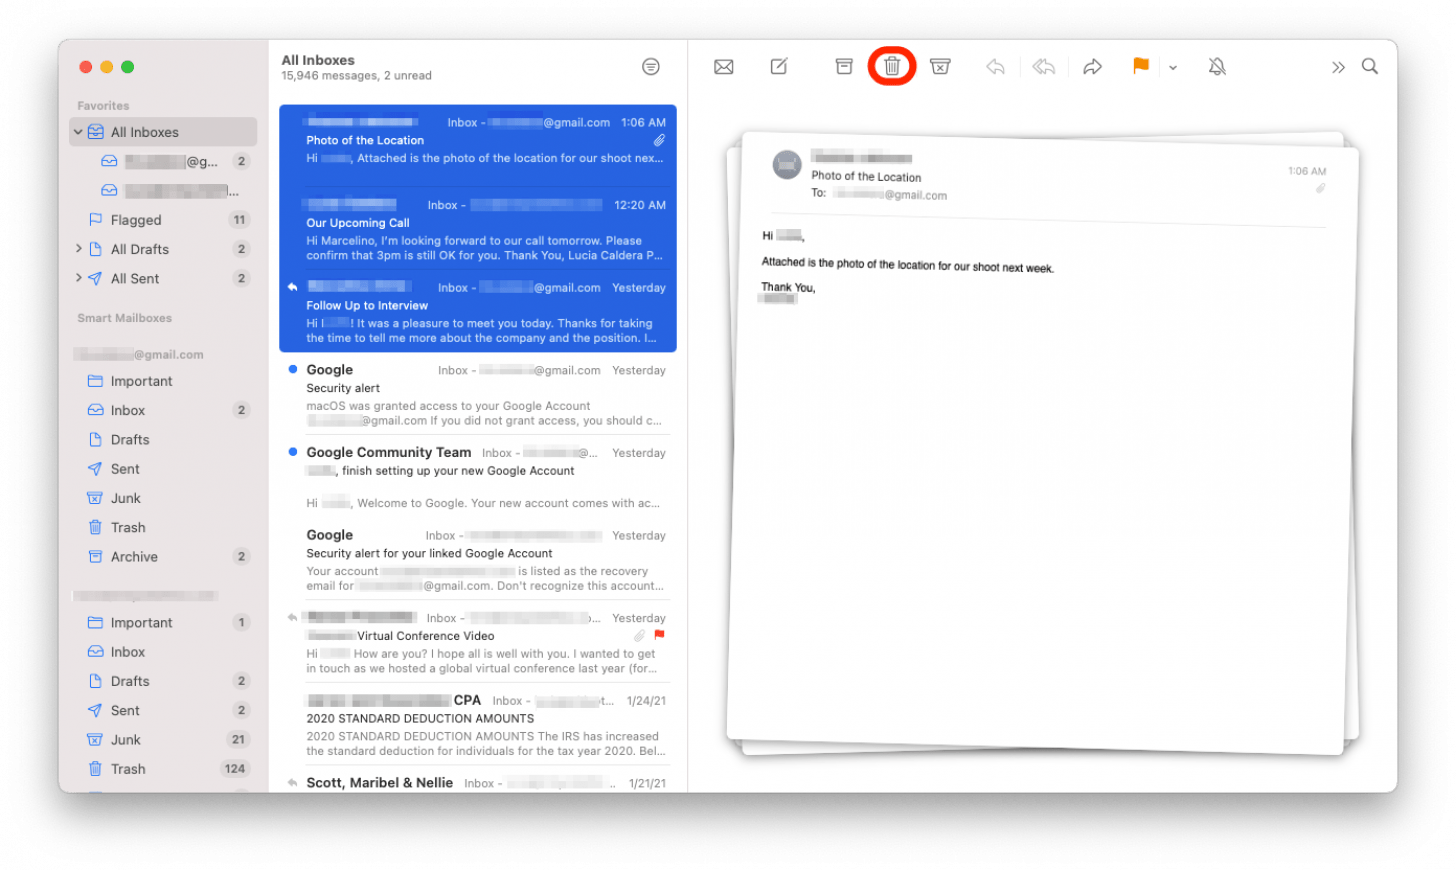The width and height of the screenshot is (1456, 870).
Task: Open second account Drafts folder with badge 2
Action: click(x=163, y=681)
